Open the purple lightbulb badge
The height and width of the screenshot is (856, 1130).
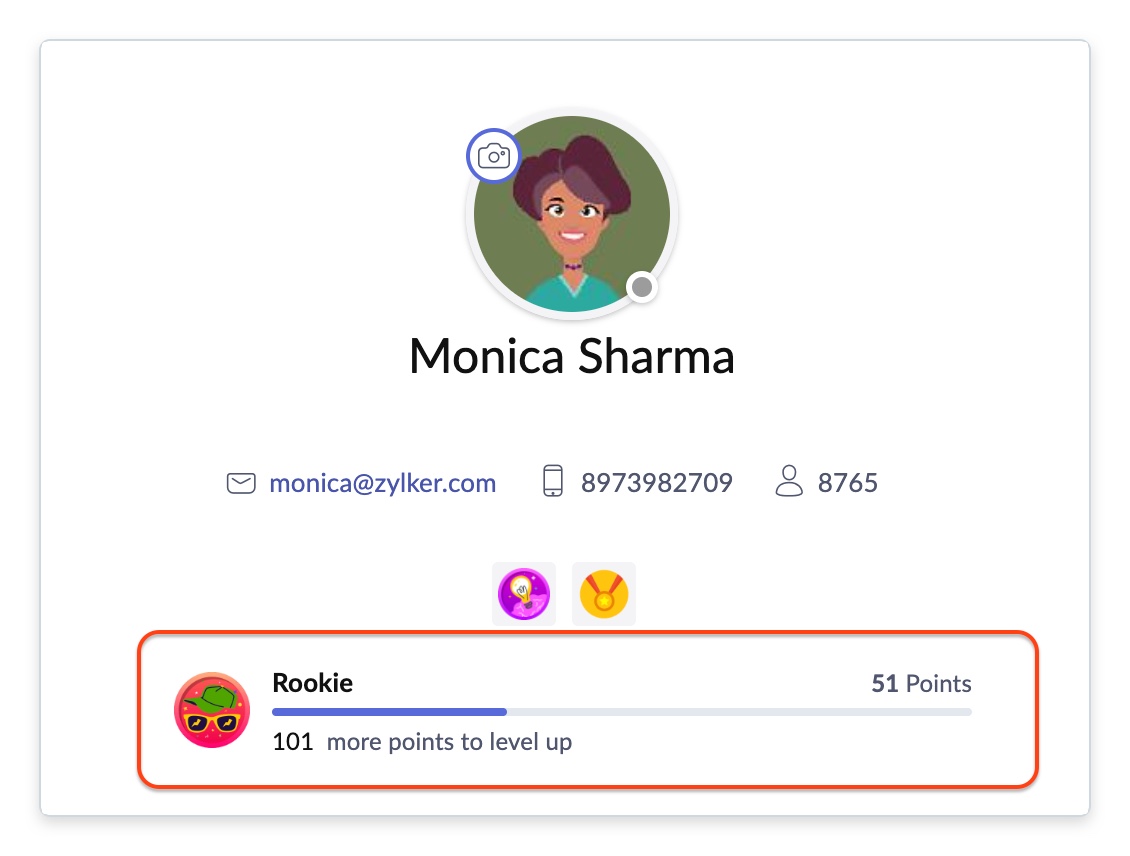coord(524,594)
